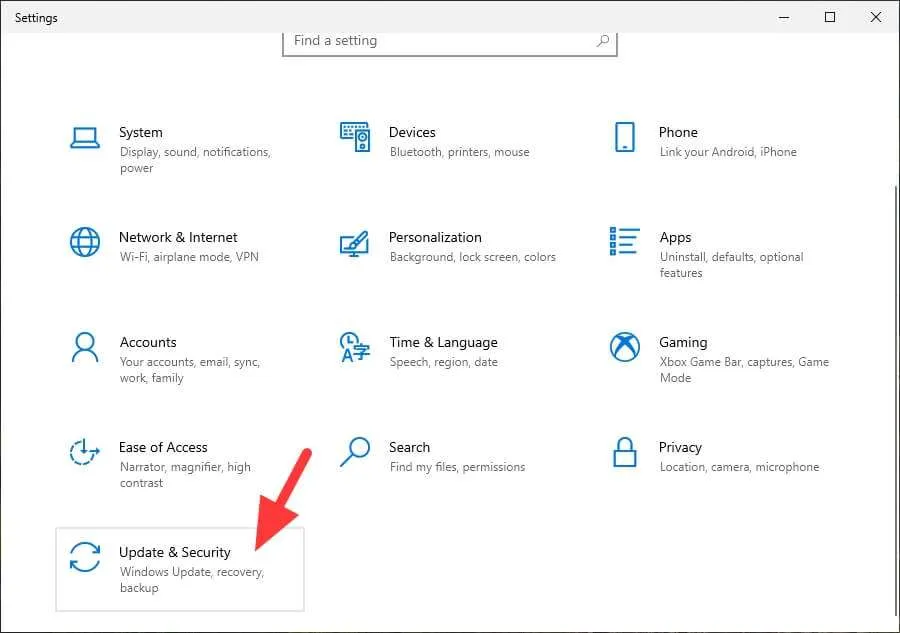Screen dimensions: 900x633
Task: Select the Phone icon
Action: point(624,137)
